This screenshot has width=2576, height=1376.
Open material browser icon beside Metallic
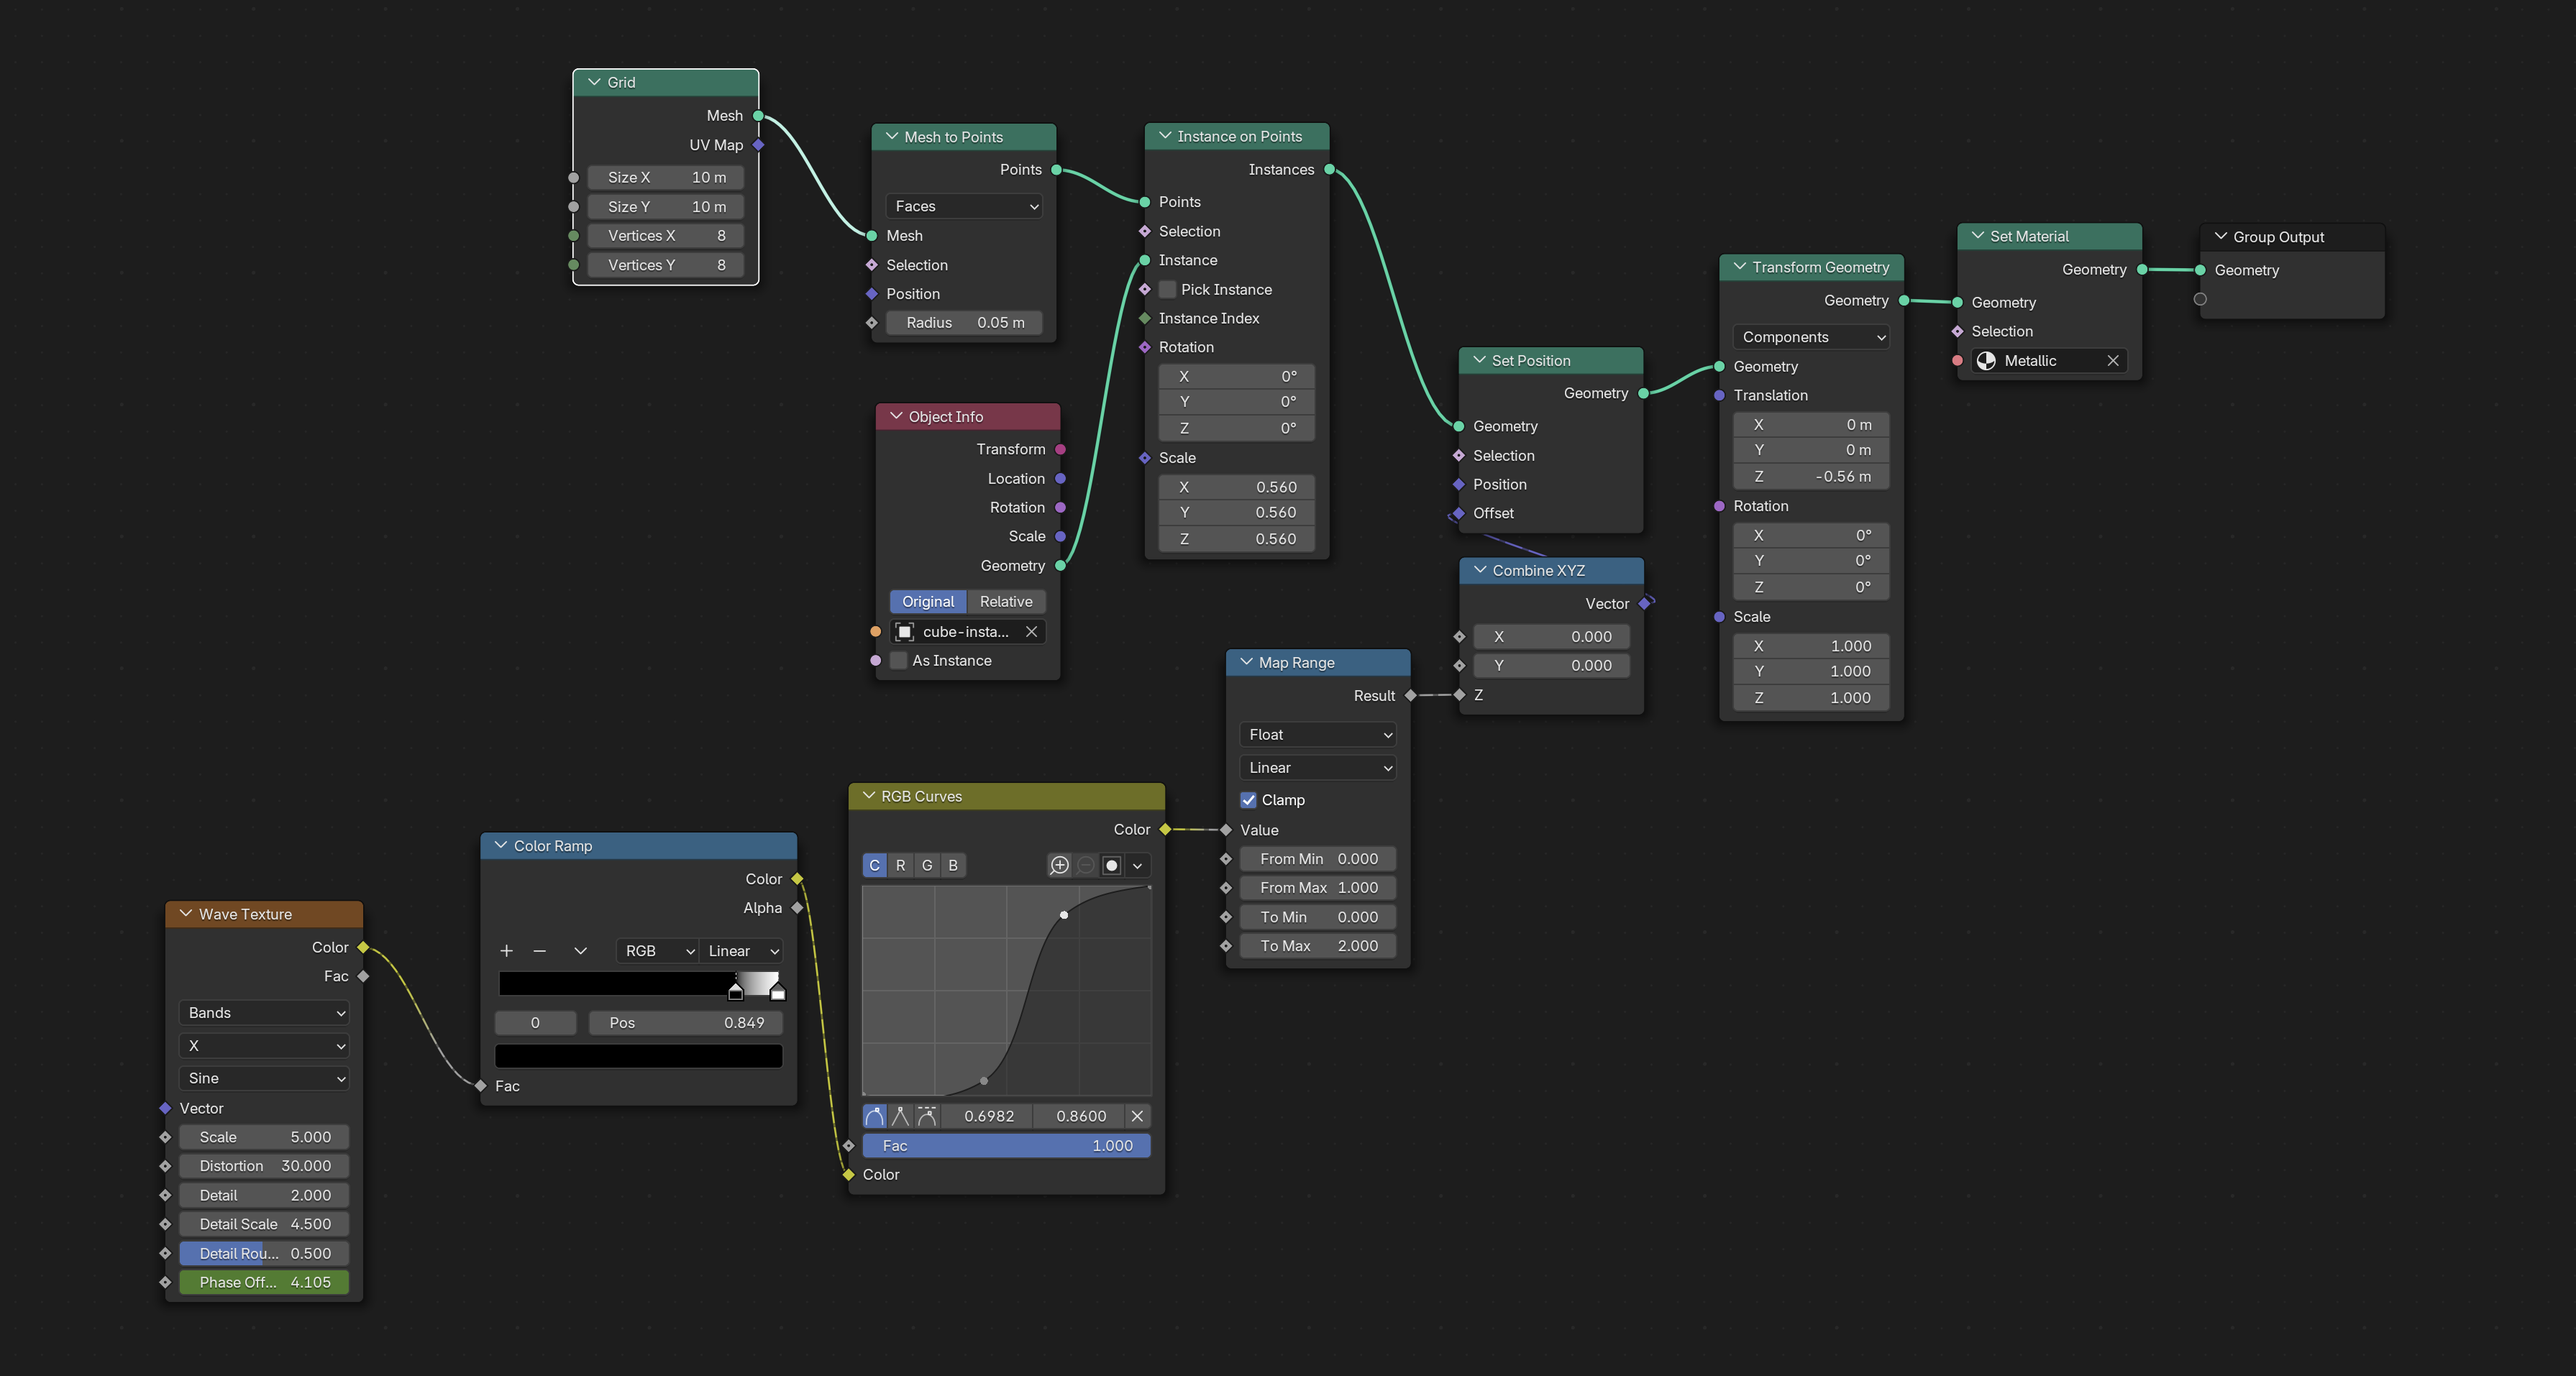(x=1986, y=361)
